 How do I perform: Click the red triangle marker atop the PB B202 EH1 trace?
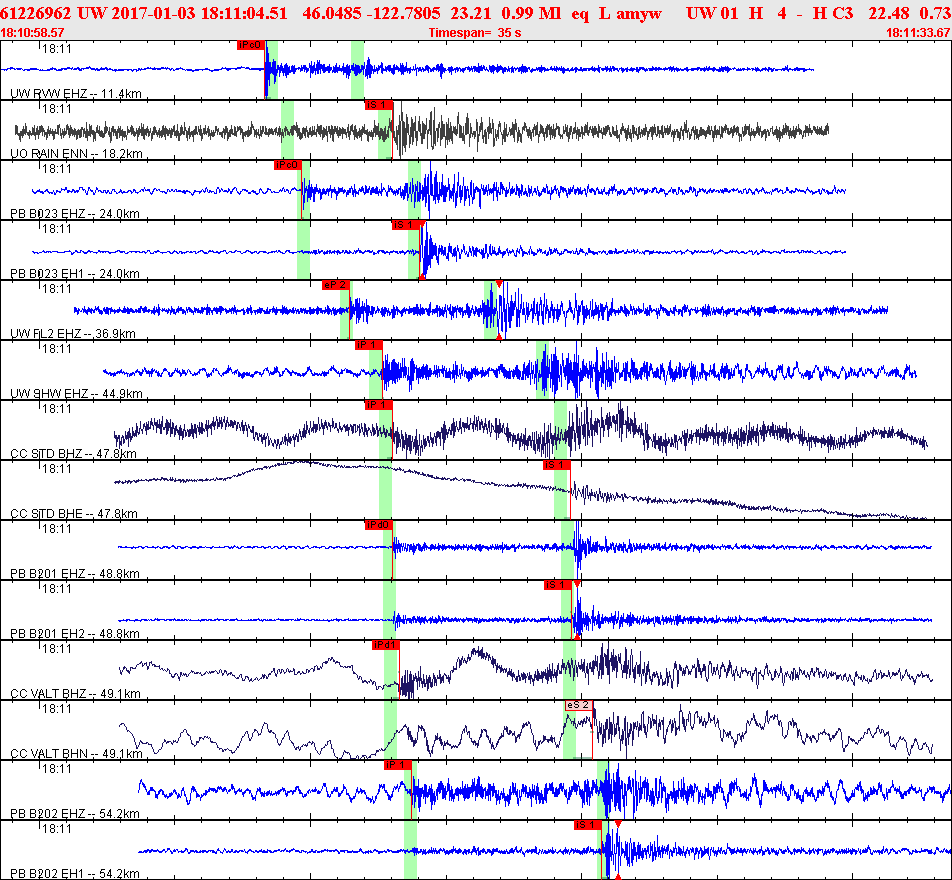click(617, 824)
